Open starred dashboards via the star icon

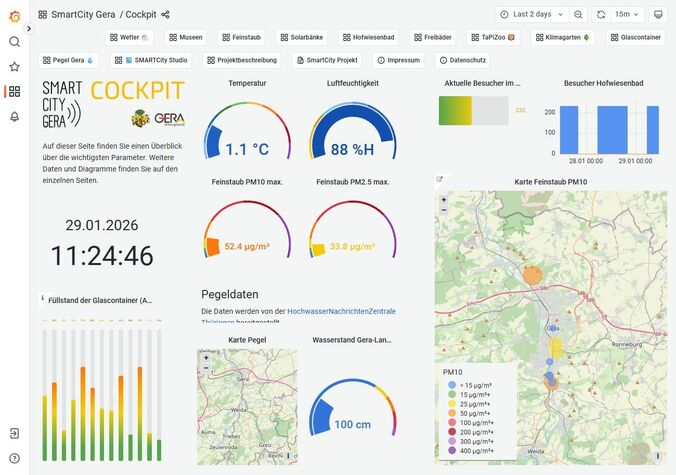click(x=15, y=66)
